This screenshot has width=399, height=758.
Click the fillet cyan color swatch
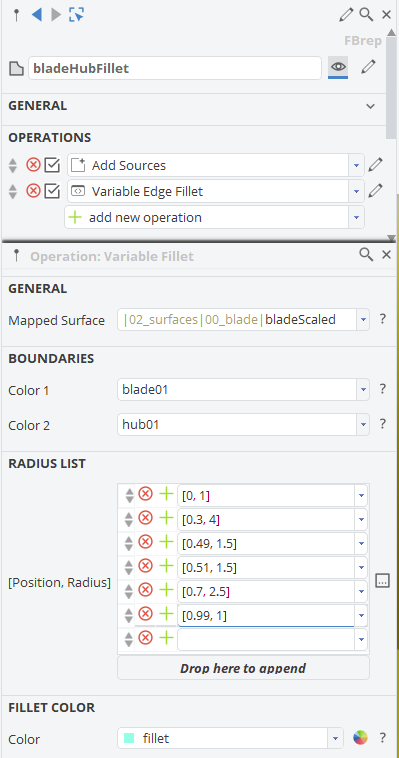tap(129, 738)
